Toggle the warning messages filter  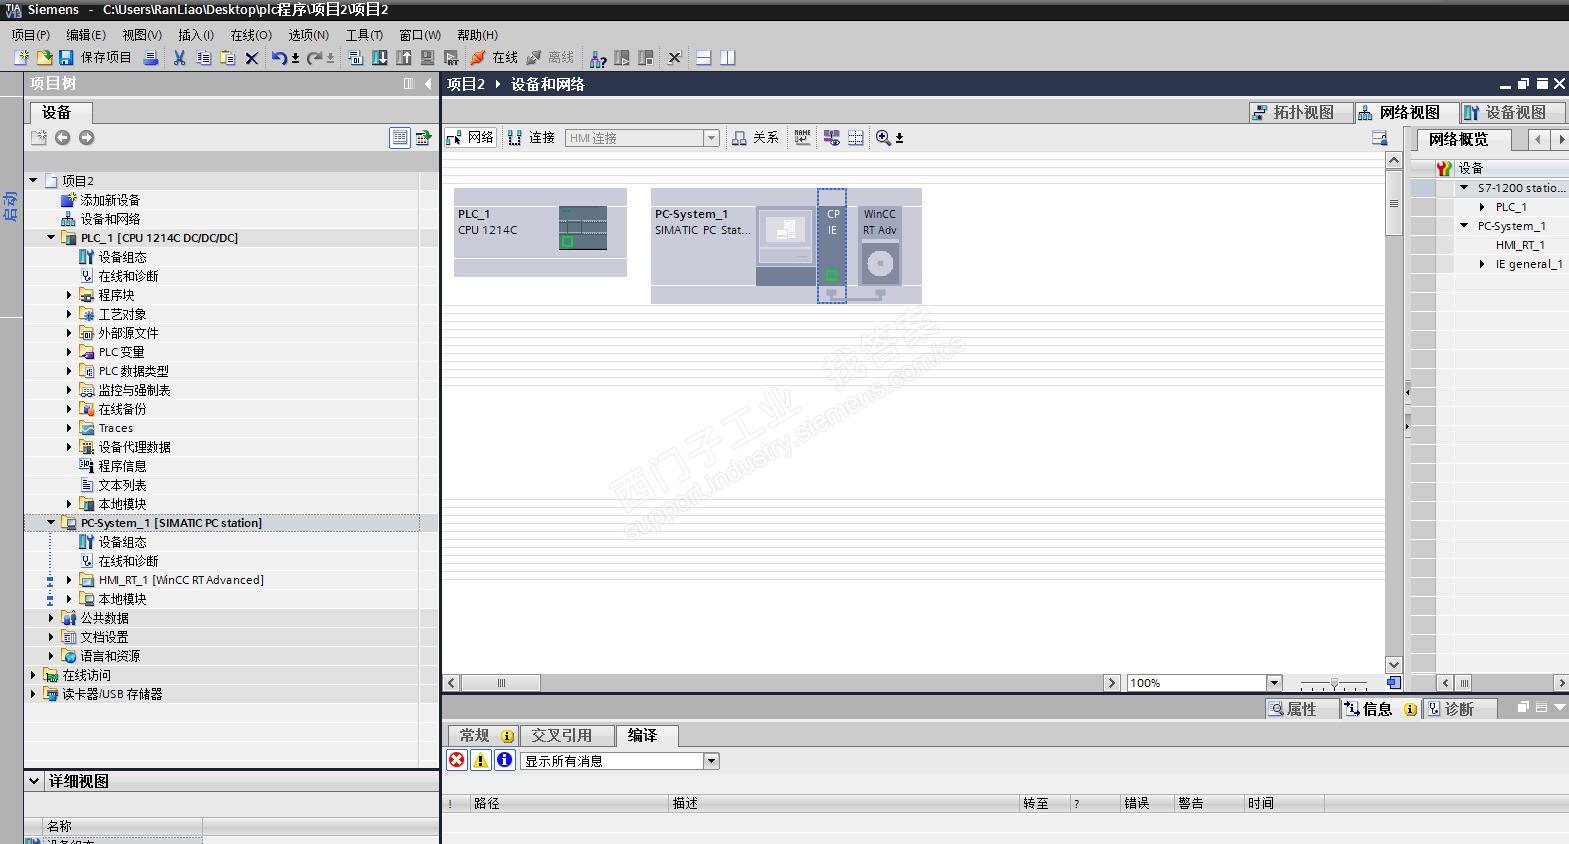(480, 760)
